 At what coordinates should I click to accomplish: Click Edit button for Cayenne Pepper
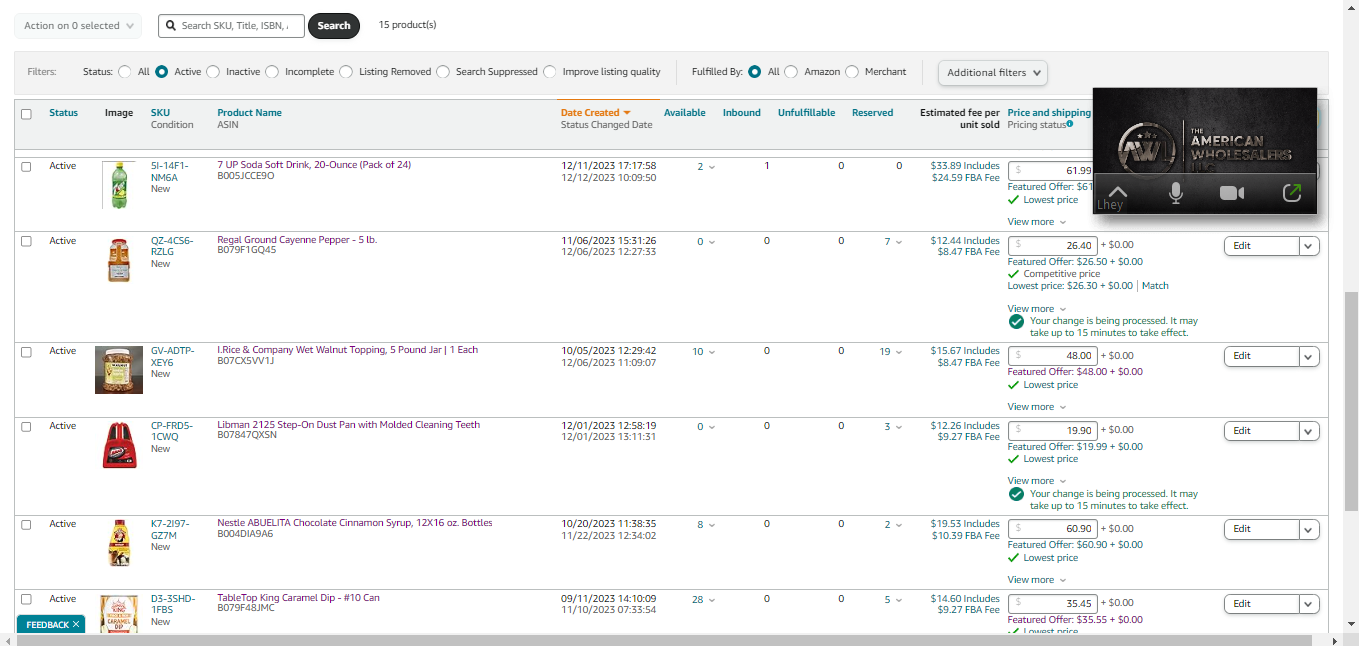[x=1262, y=246]
